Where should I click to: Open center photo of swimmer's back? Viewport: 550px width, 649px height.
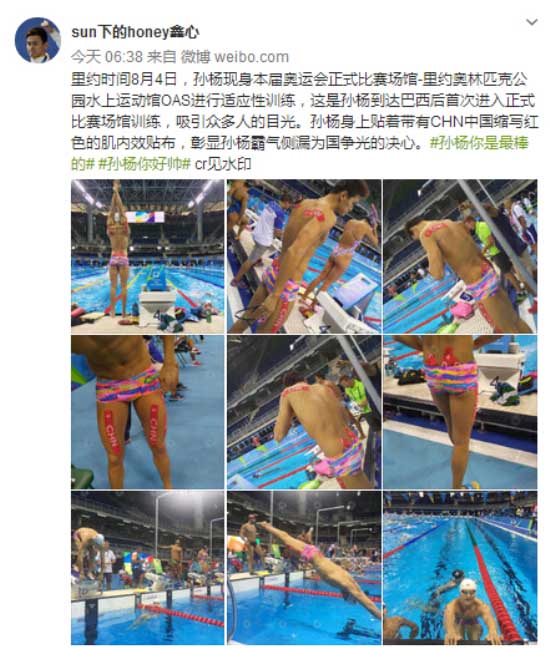point(304,412)
